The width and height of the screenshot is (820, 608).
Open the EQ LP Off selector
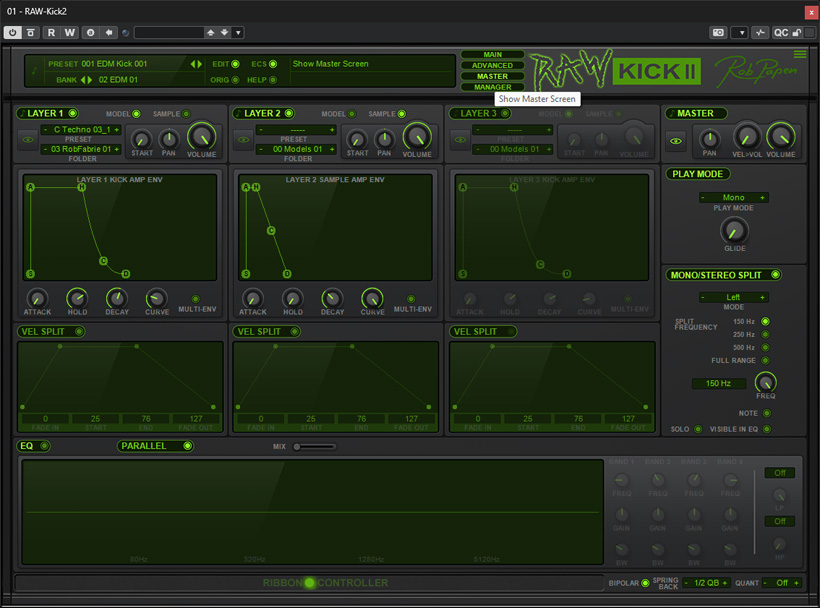[779, 473]
